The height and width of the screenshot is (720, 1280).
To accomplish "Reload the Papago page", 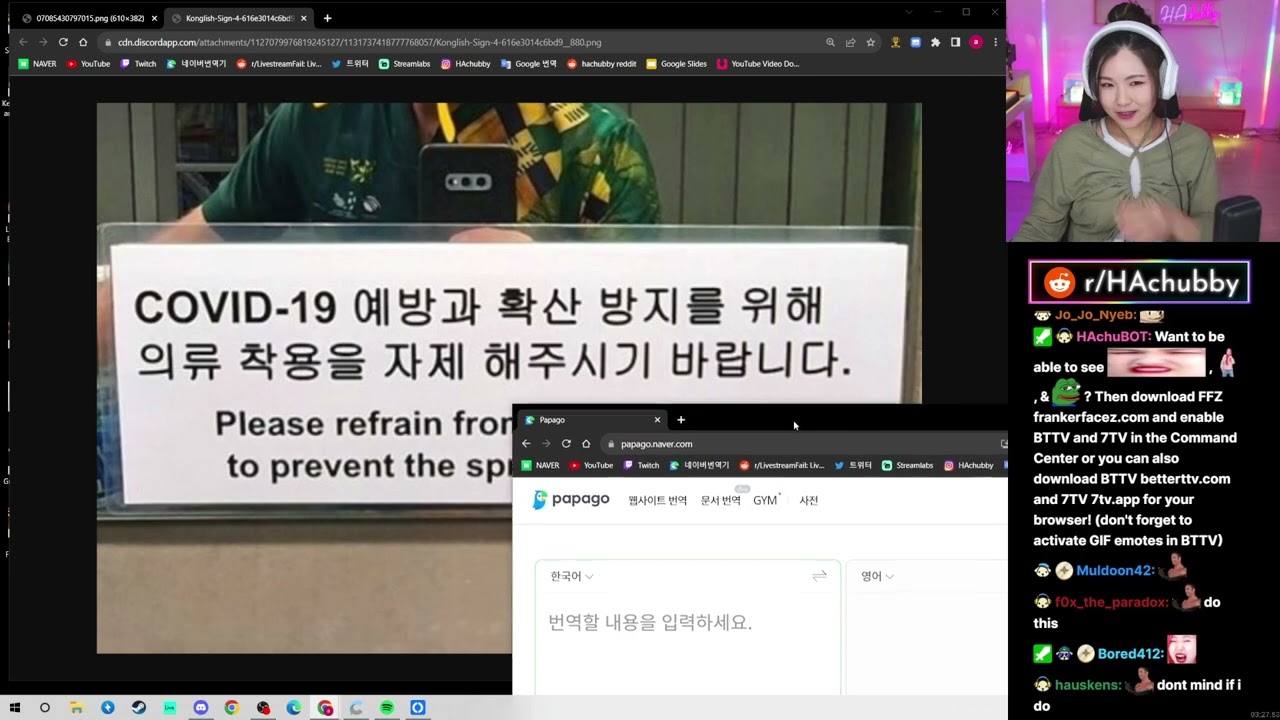I will [x=566, y=444].
